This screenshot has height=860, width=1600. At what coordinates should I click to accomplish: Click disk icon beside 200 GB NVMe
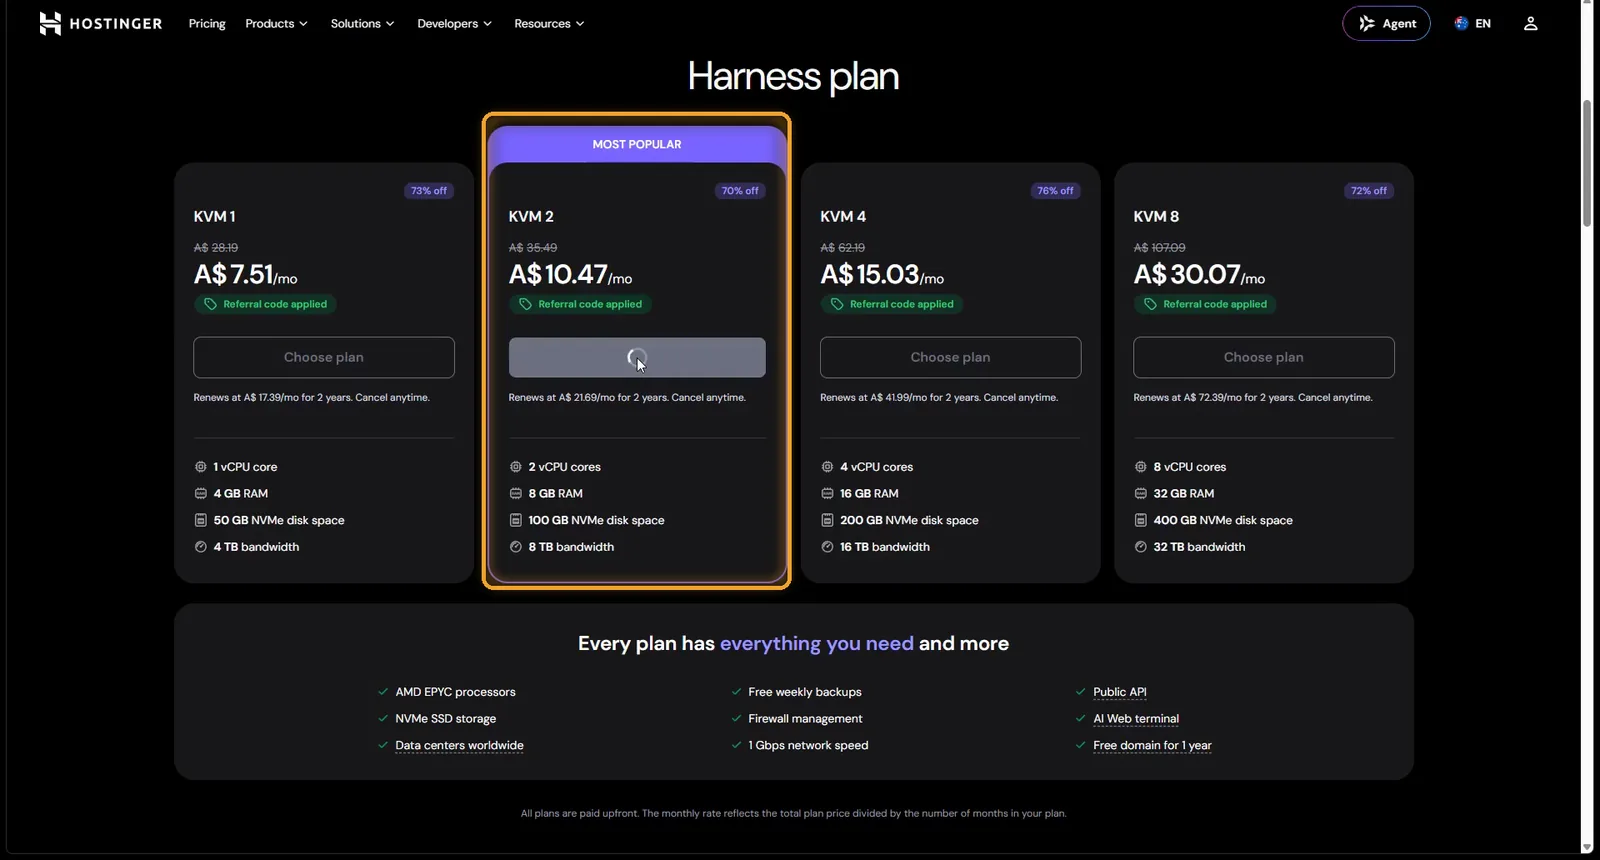[x=827, y=520]
